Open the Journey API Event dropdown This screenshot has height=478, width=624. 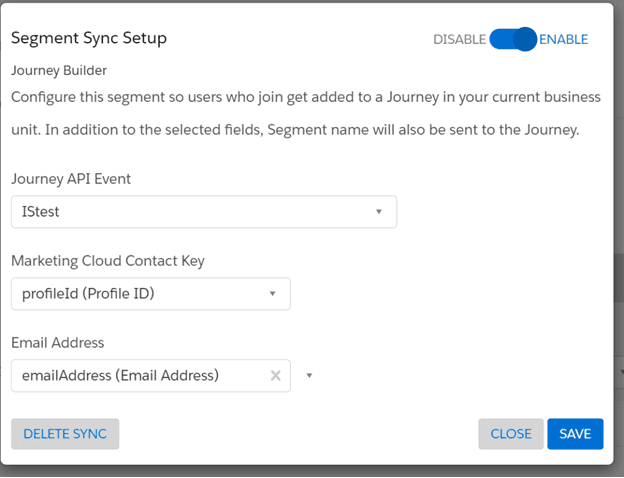click(203, 212)
